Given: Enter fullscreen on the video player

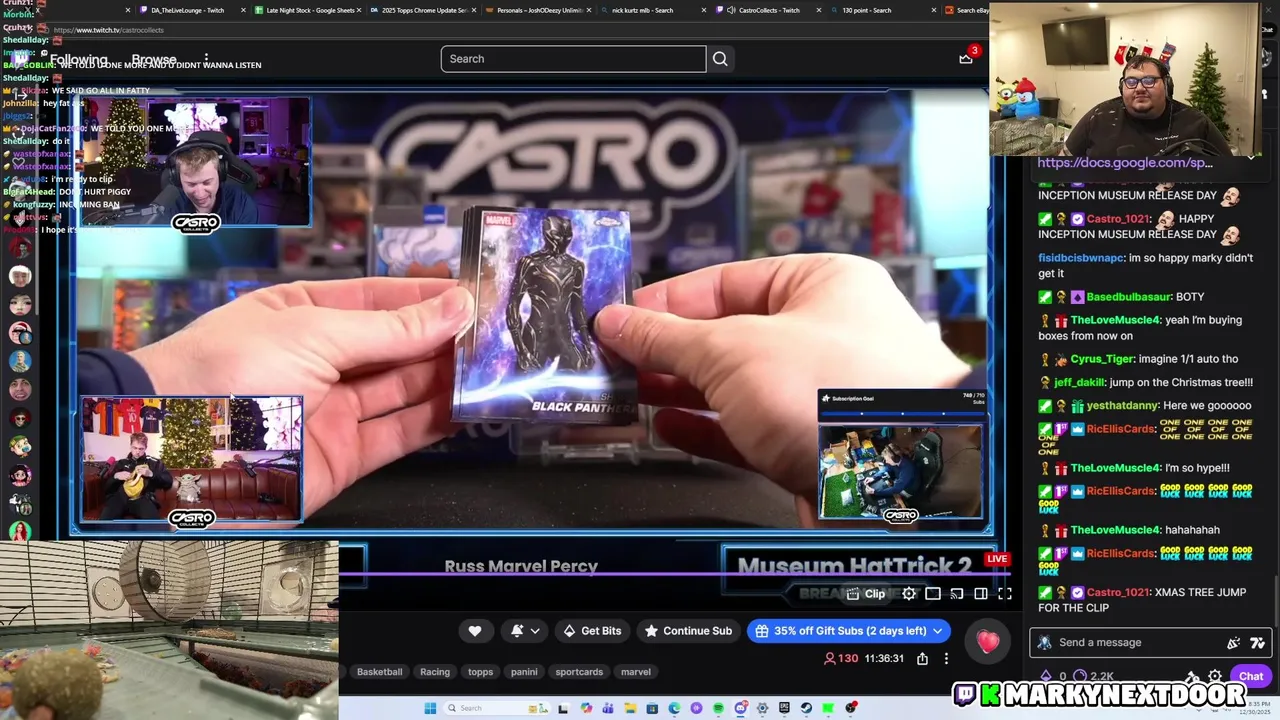Looking at the screenshot, I should click(1005, 594).
